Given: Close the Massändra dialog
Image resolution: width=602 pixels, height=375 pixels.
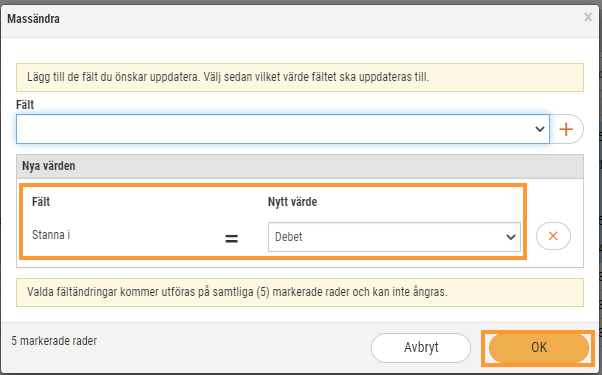Looking at the screenshot, I should coord(588,17).
